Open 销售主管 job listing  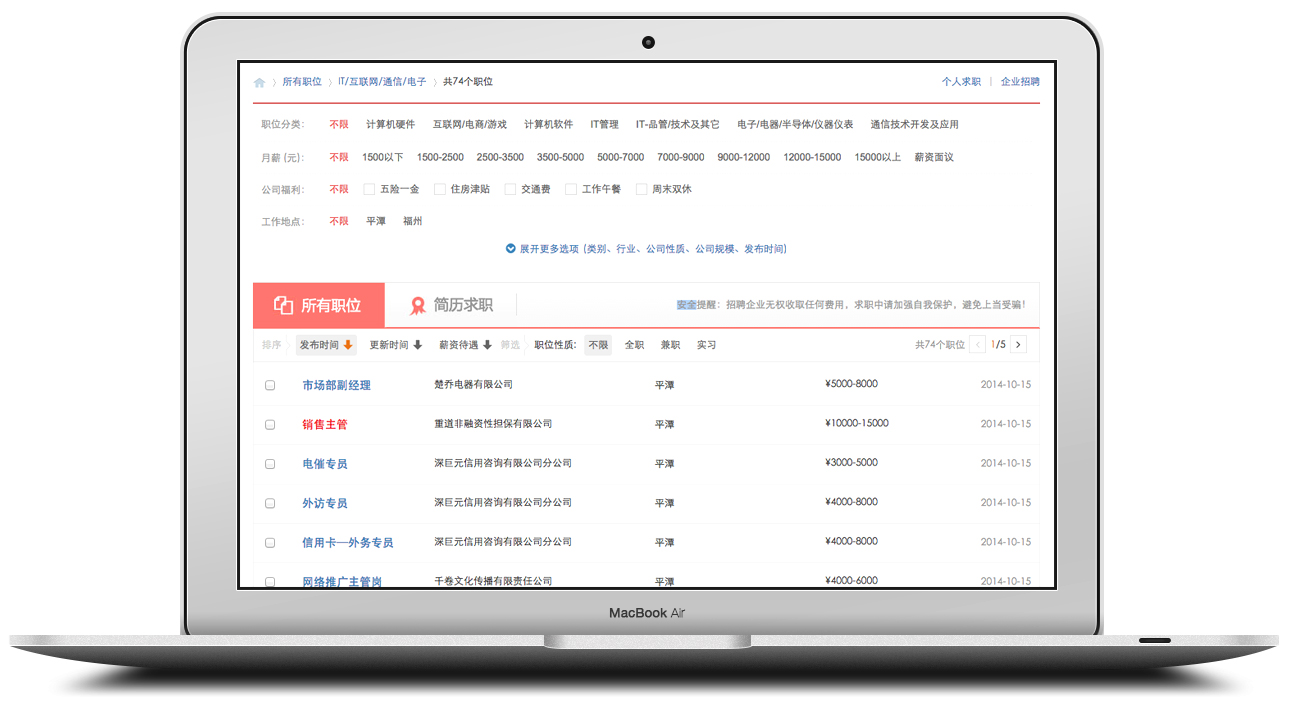pos(325,424)
